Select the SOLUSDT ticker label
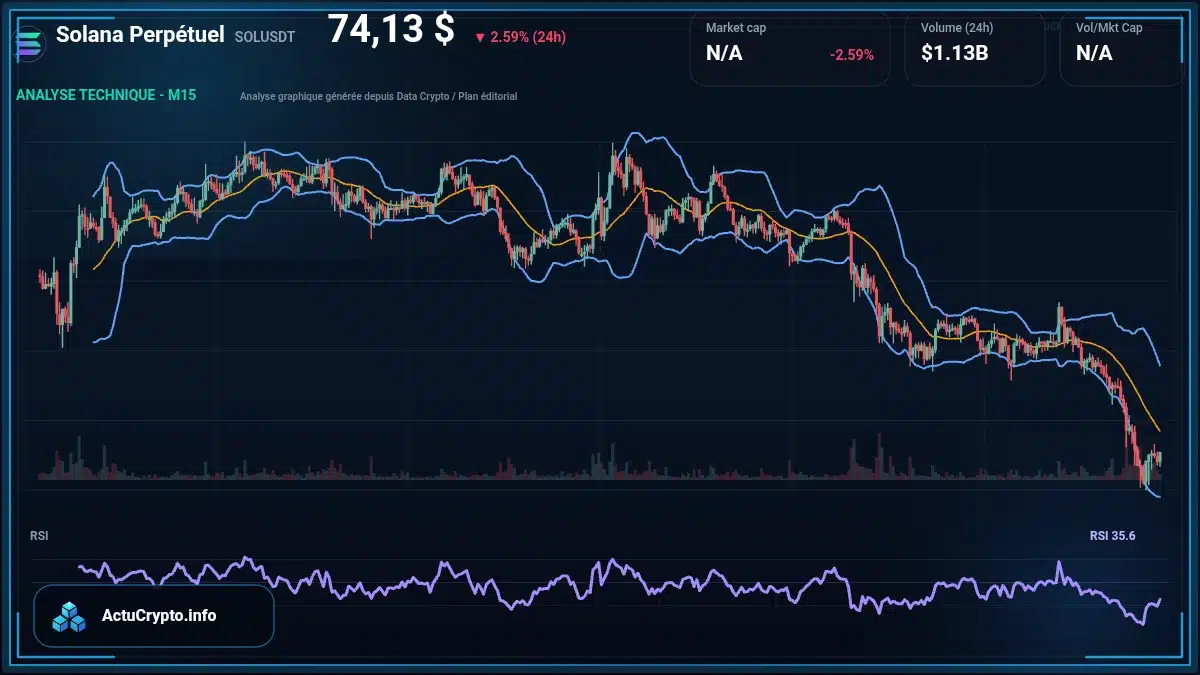 265,37
